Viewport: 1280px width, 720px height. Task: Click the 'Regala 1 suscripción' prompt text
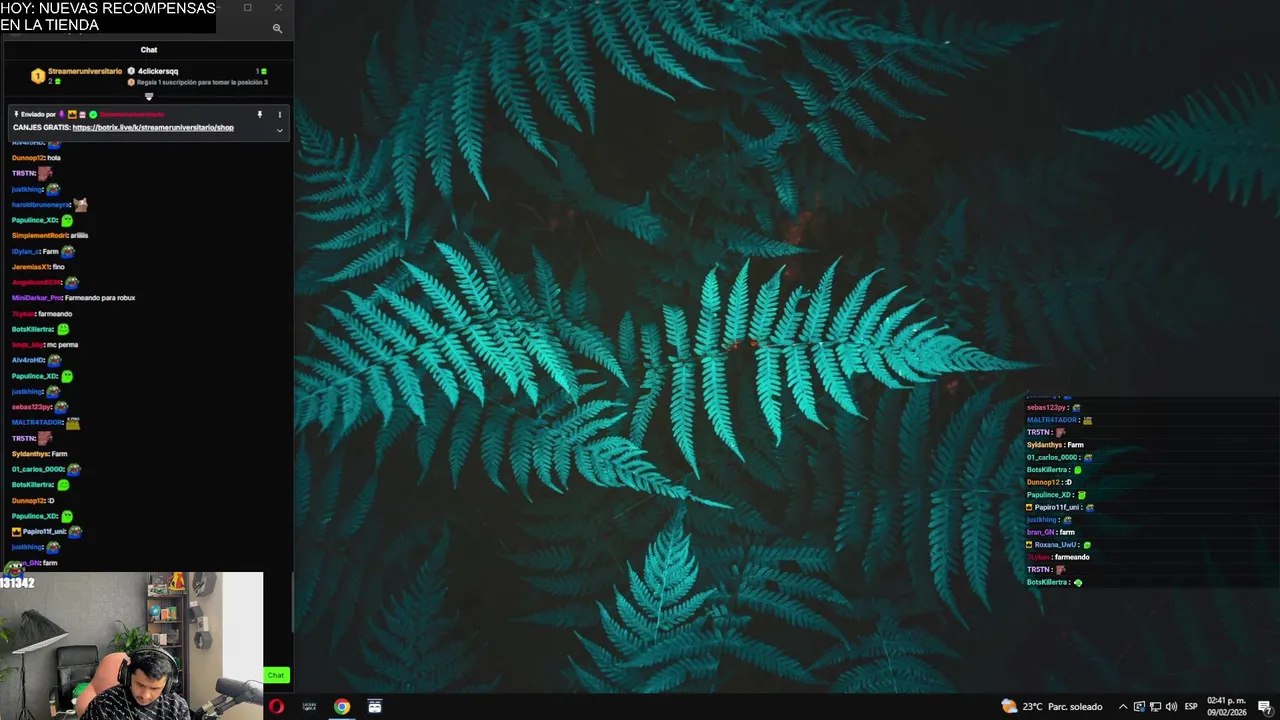tap(202, 82)
